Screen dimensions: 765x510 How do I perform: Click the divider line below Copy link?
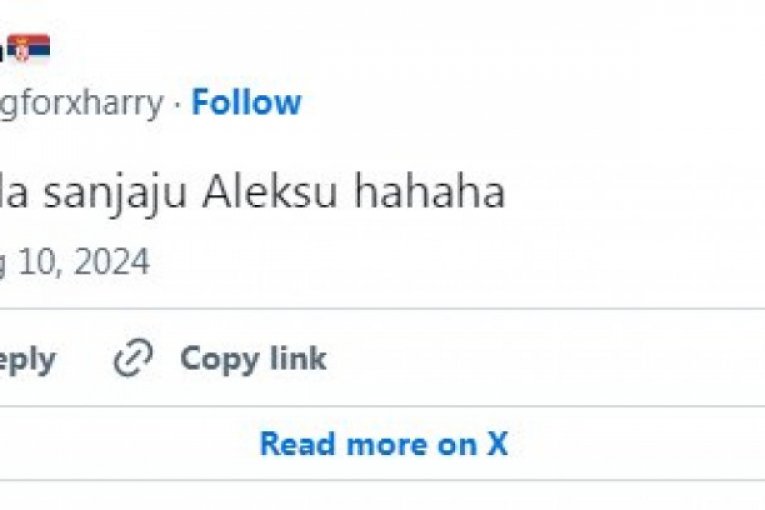[382, 406]
